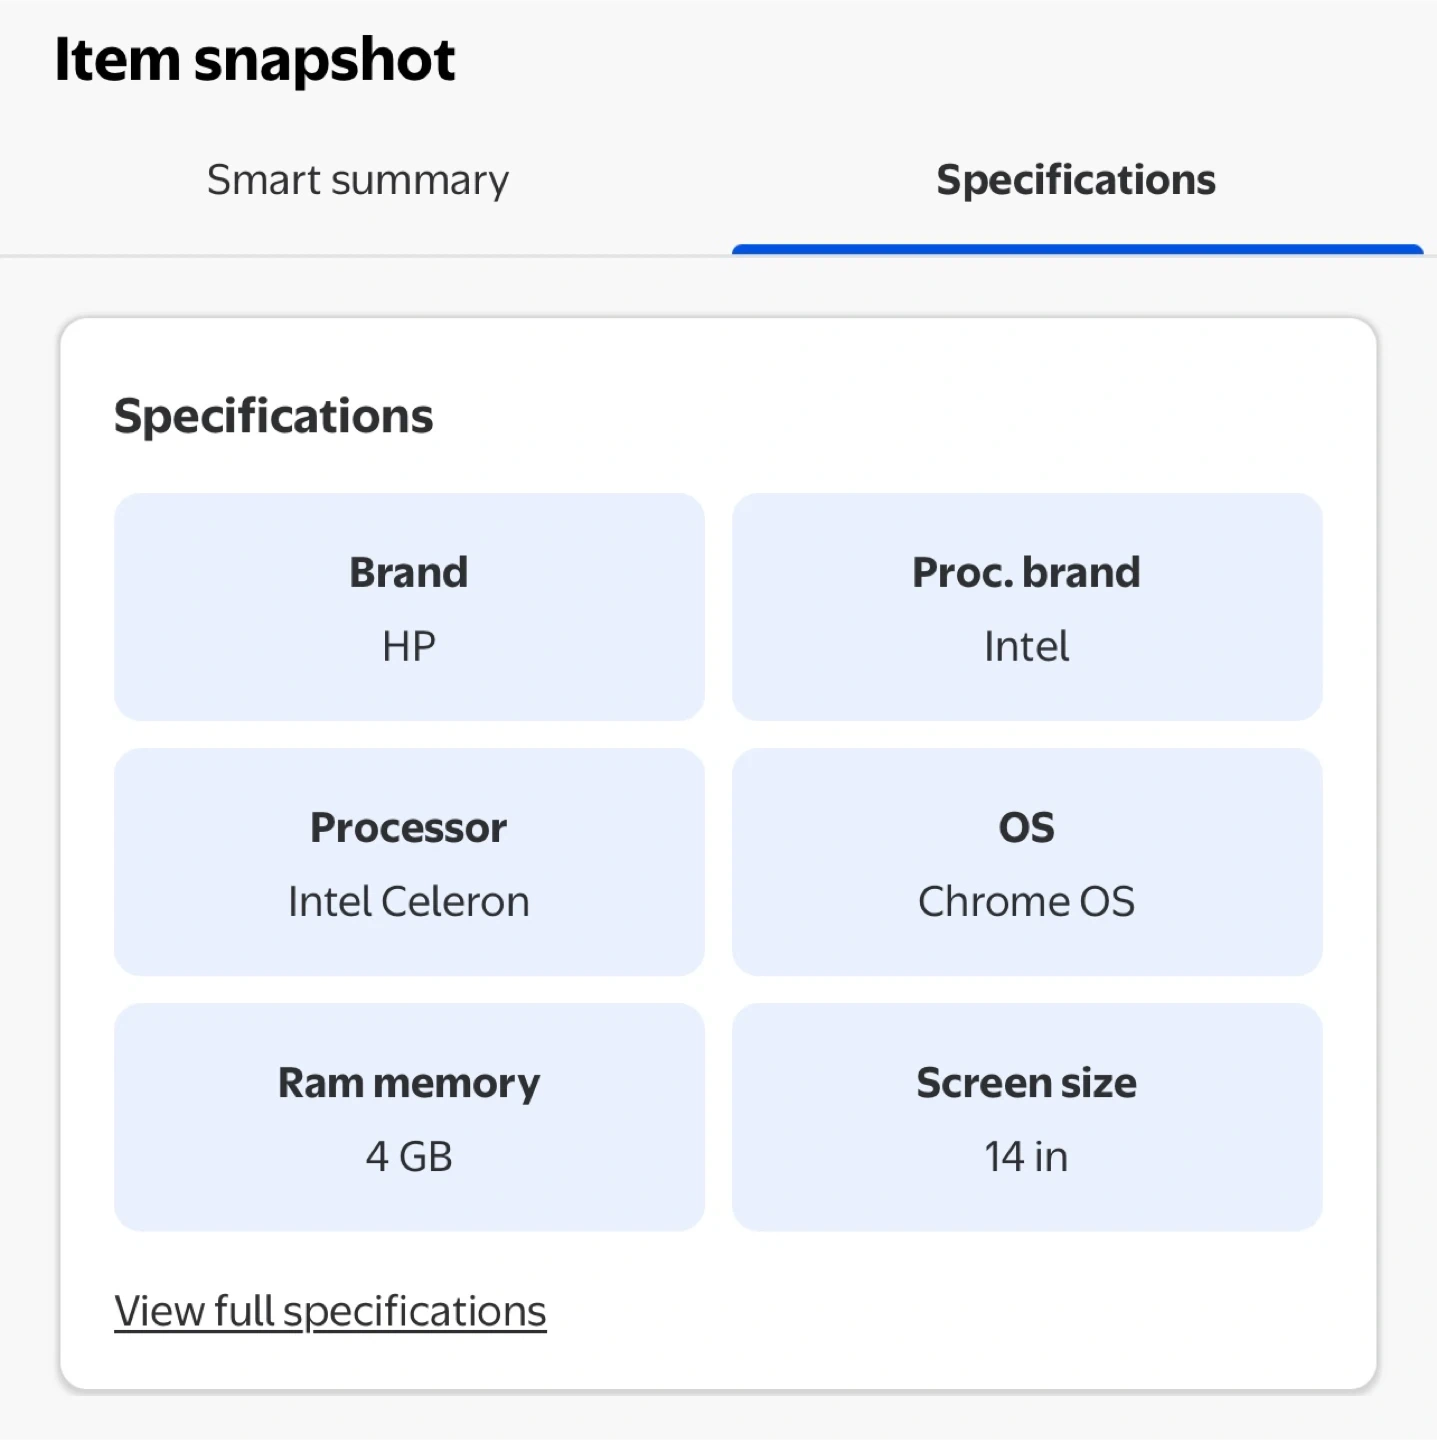Image resolution: width=1437 pixels, height=1440 pixels.
Task: Click the Specifications heading inside the card
Action: [273, 416]
